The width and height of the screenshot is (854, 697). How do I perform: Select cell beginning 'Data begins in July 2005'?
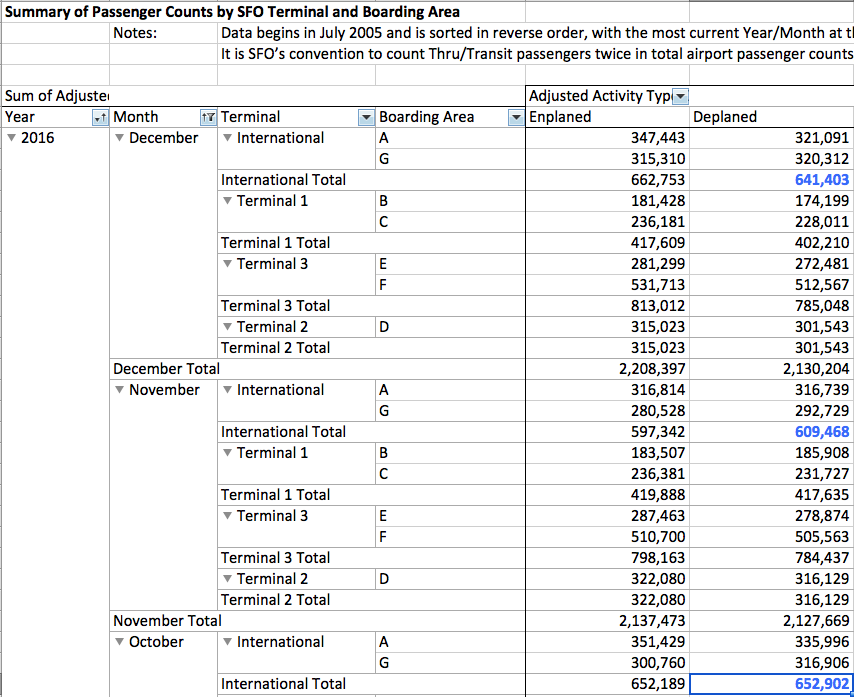pyautogui.click(x=537, y=33)
